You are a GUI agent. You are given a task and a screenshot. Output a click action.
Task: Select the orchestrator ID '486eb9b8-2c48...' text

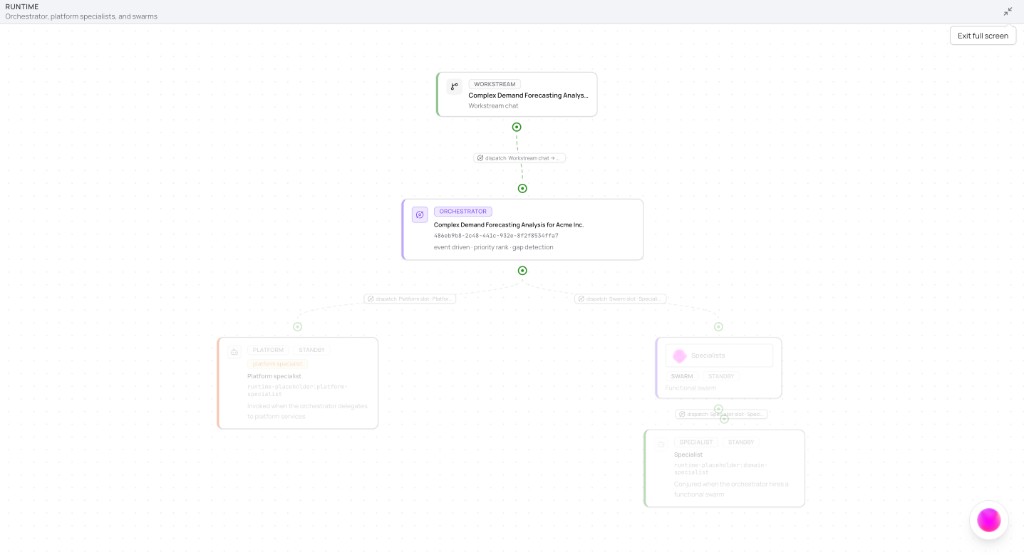[x=496, y=236]
